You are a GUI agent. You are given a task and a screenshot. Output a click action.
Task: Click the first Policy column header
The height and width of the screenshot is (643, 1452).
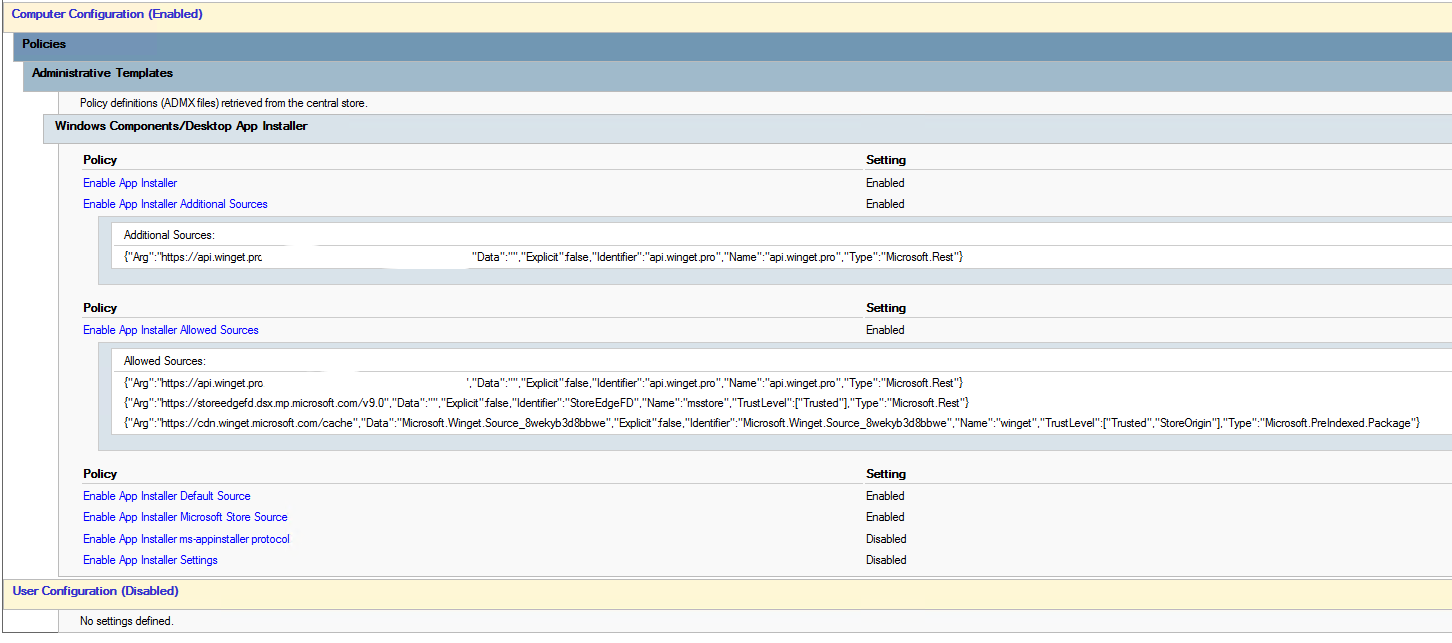[100, 160]
